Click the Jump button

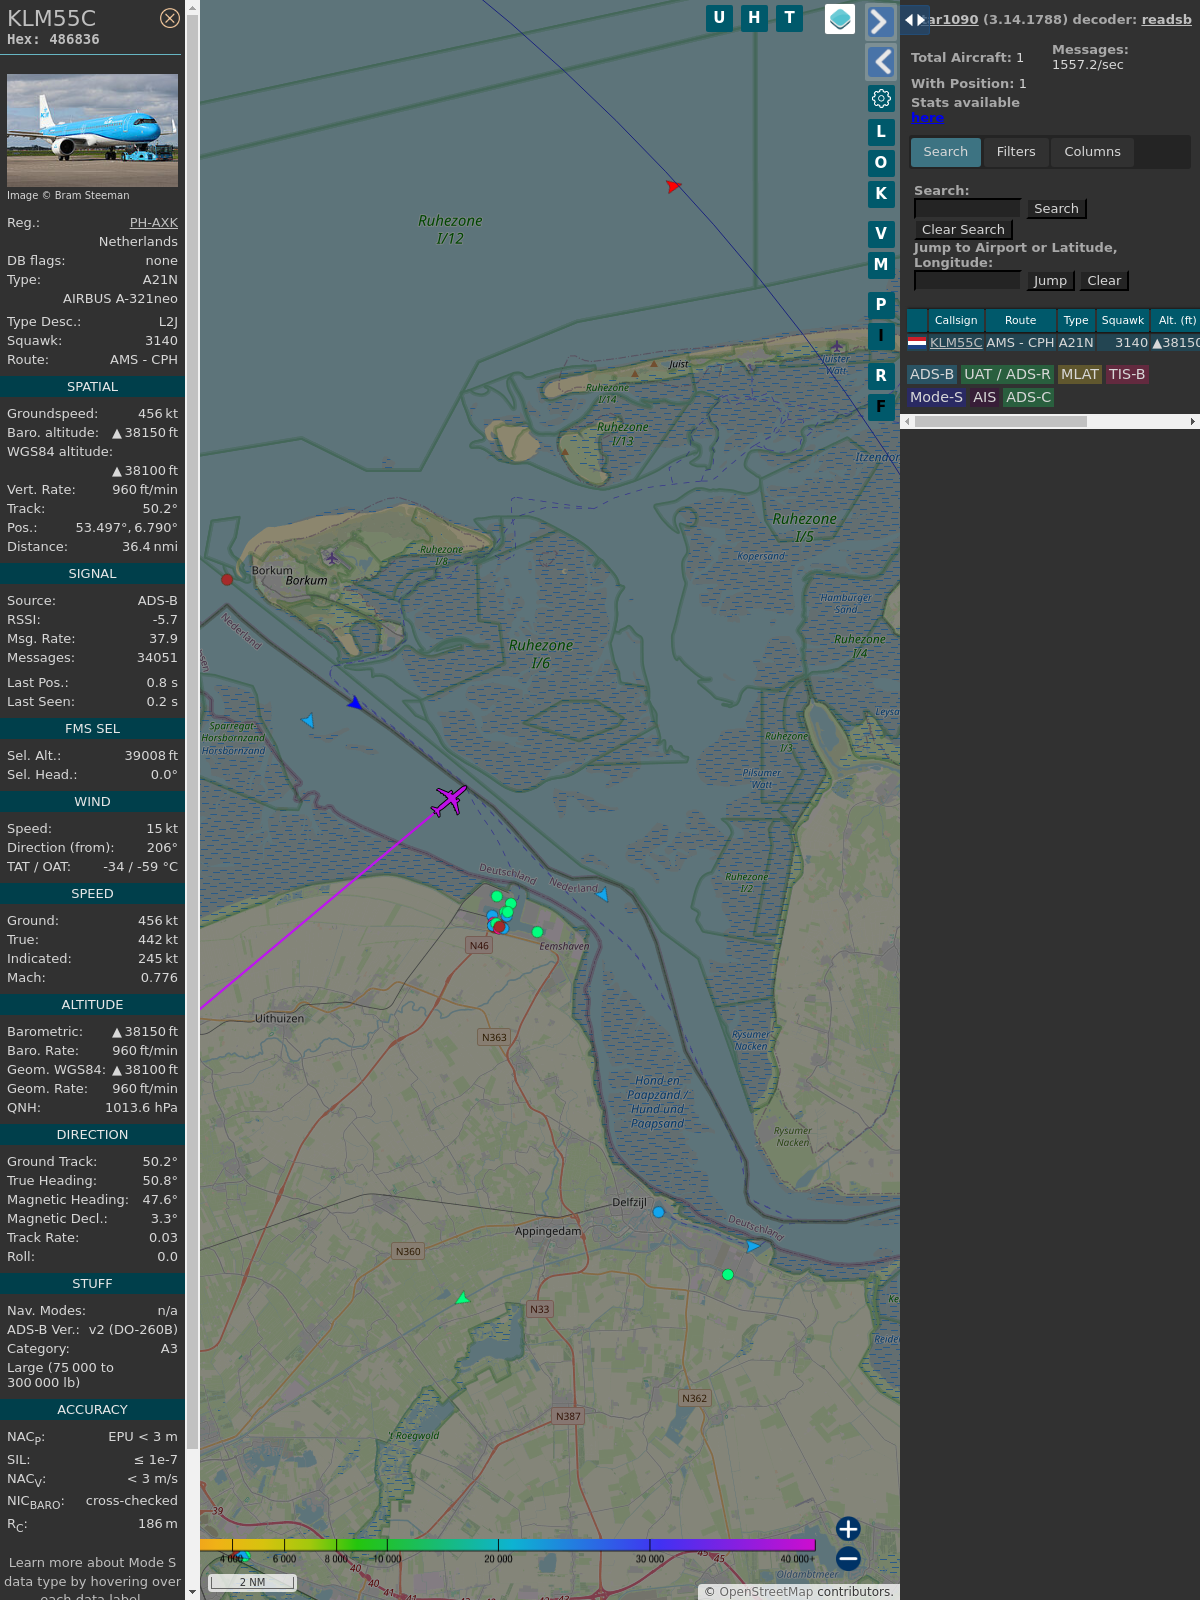1050,281
